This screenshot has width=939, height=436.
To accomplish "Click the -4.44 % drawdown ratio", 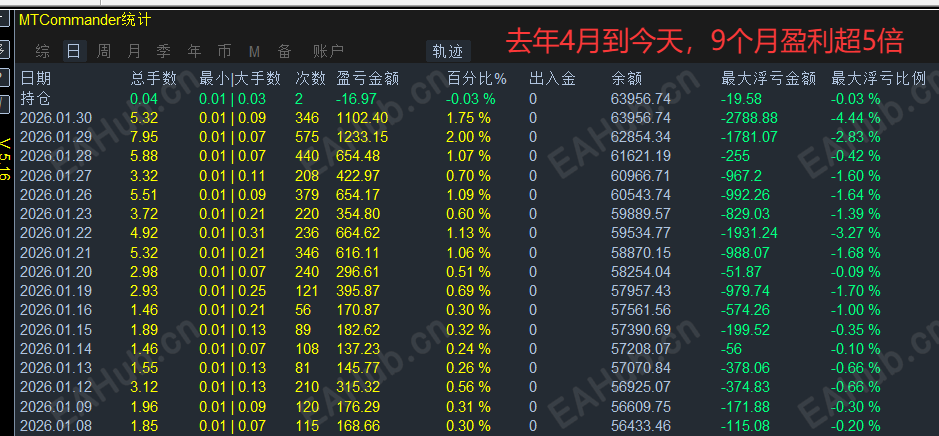I will coord(856,118).
